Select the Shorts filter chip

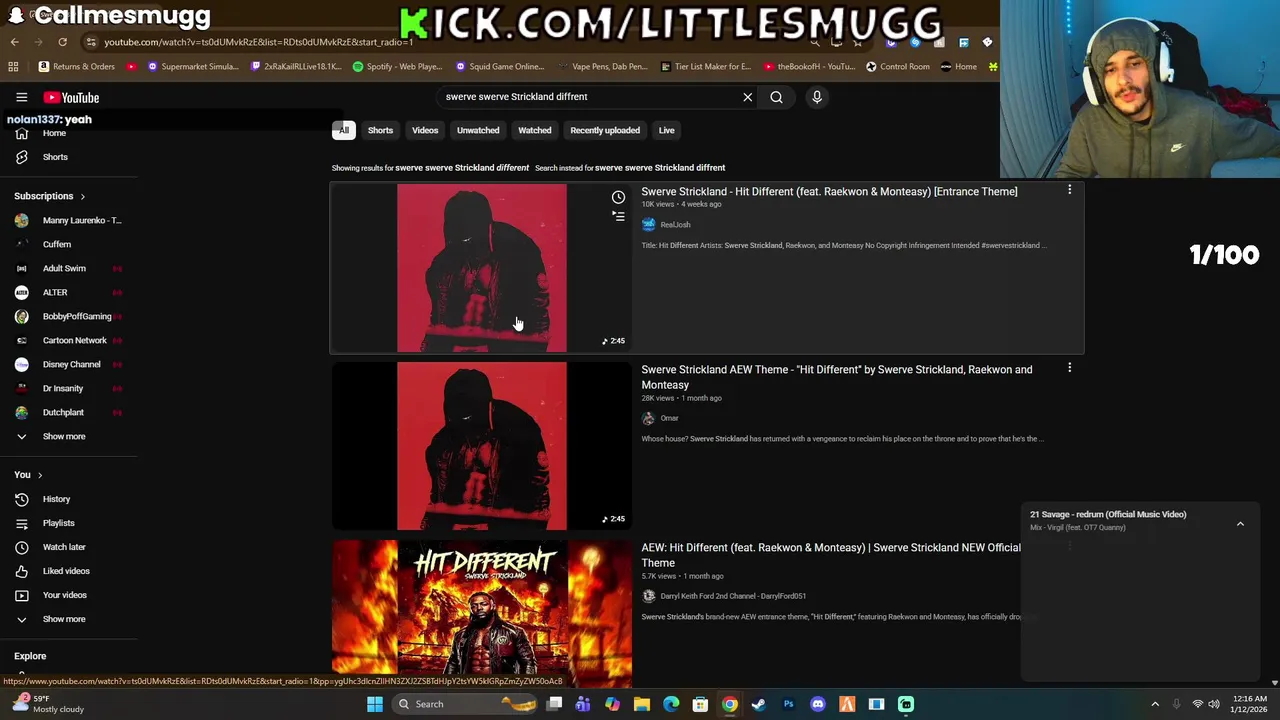(x=380, y=130)
